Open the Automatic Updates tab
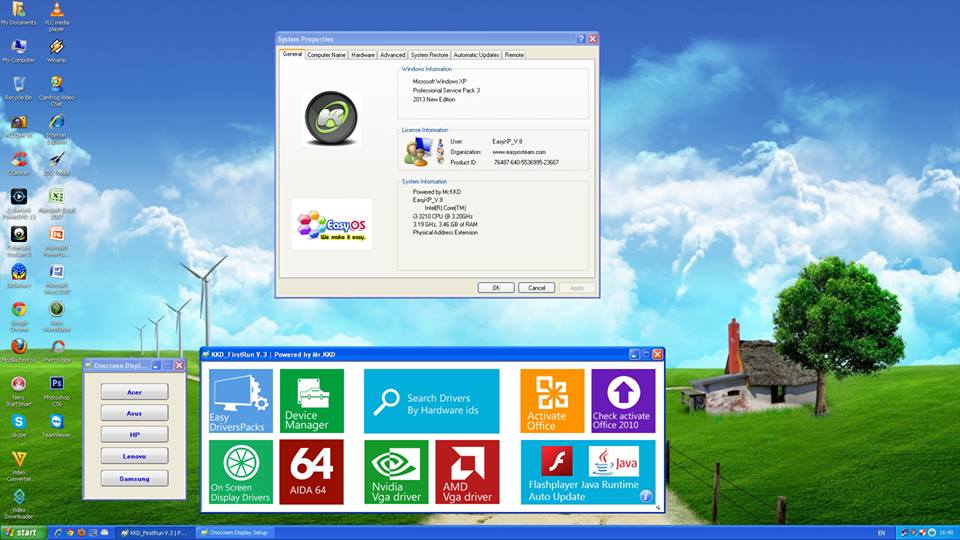 pyautogui.click(x=476, y=54)
